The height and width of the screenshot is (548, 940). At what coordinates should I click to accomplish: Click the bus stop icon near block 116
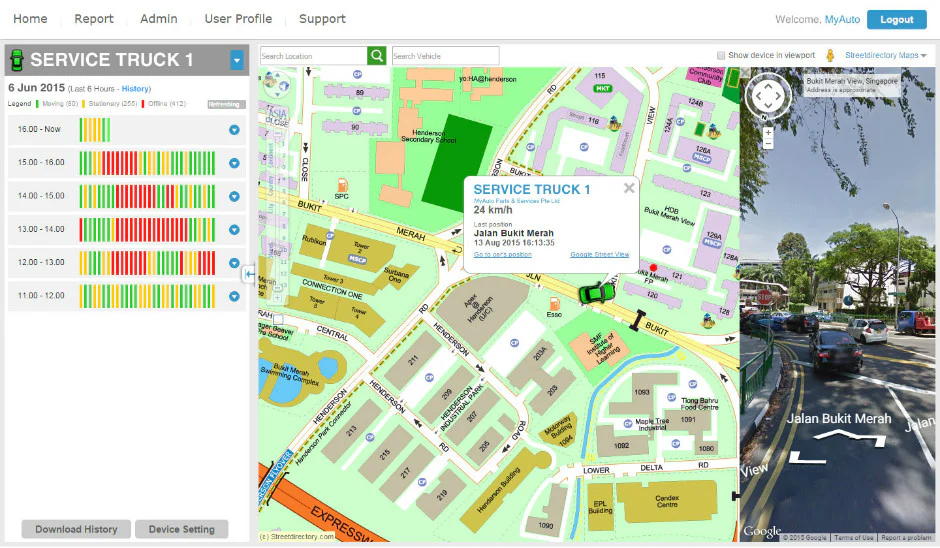tap(614, 124)
